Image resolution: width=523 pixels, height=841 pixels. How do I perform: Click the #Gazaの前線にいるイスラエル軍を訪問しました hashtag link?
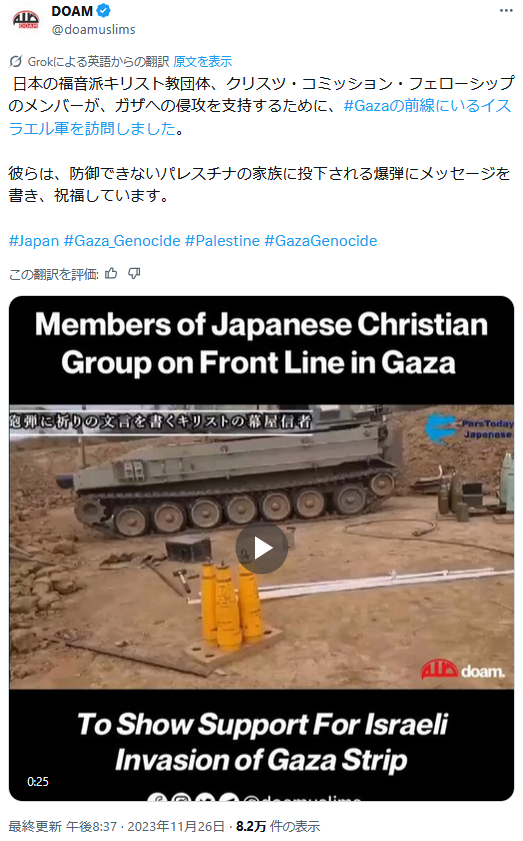[260, 117]
